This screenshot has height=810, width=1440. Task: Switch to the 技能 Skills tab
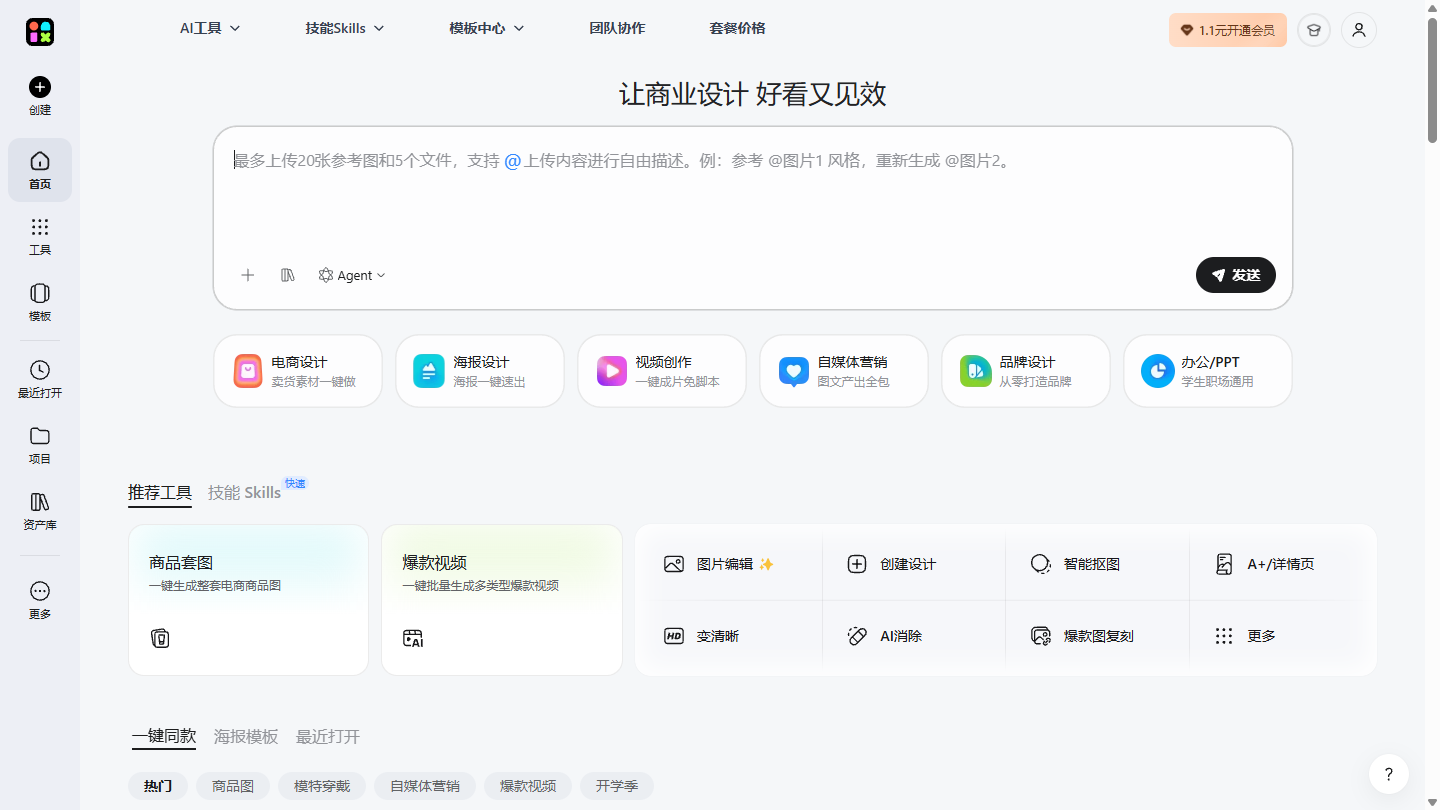click(x=245, y=492)
